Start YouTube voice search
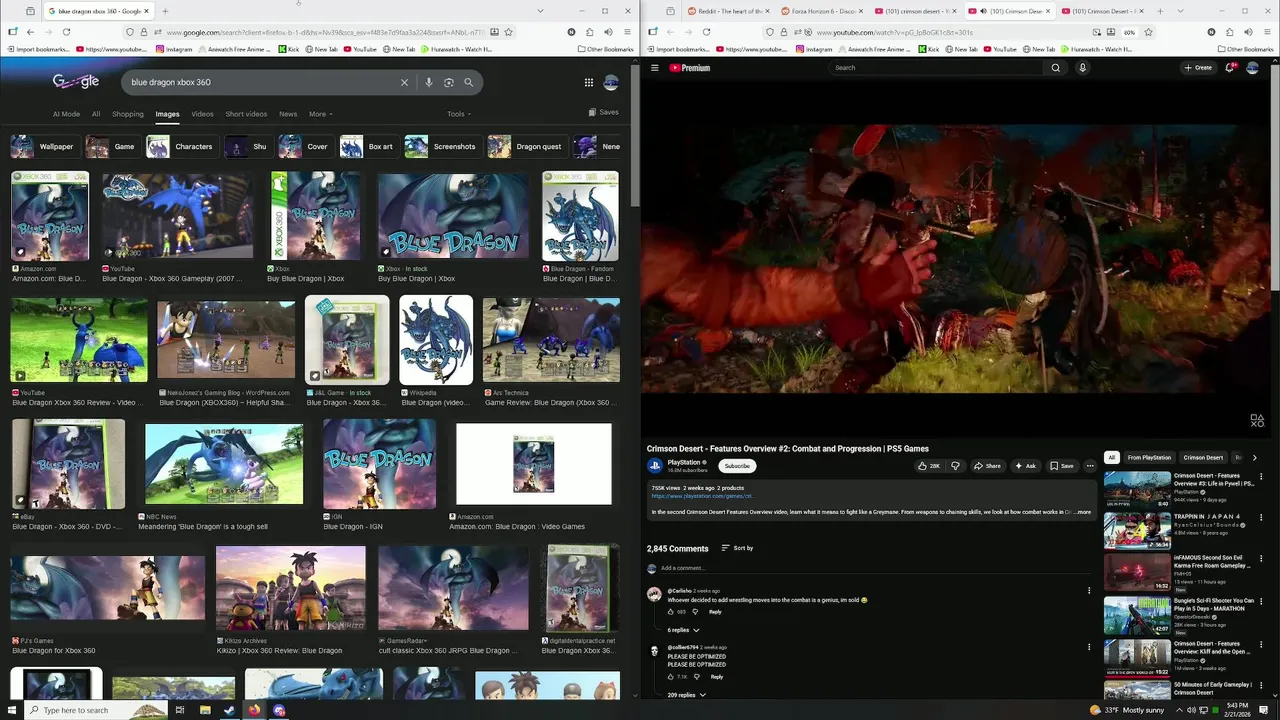 pyautogui.click(x=1082, y=68)
